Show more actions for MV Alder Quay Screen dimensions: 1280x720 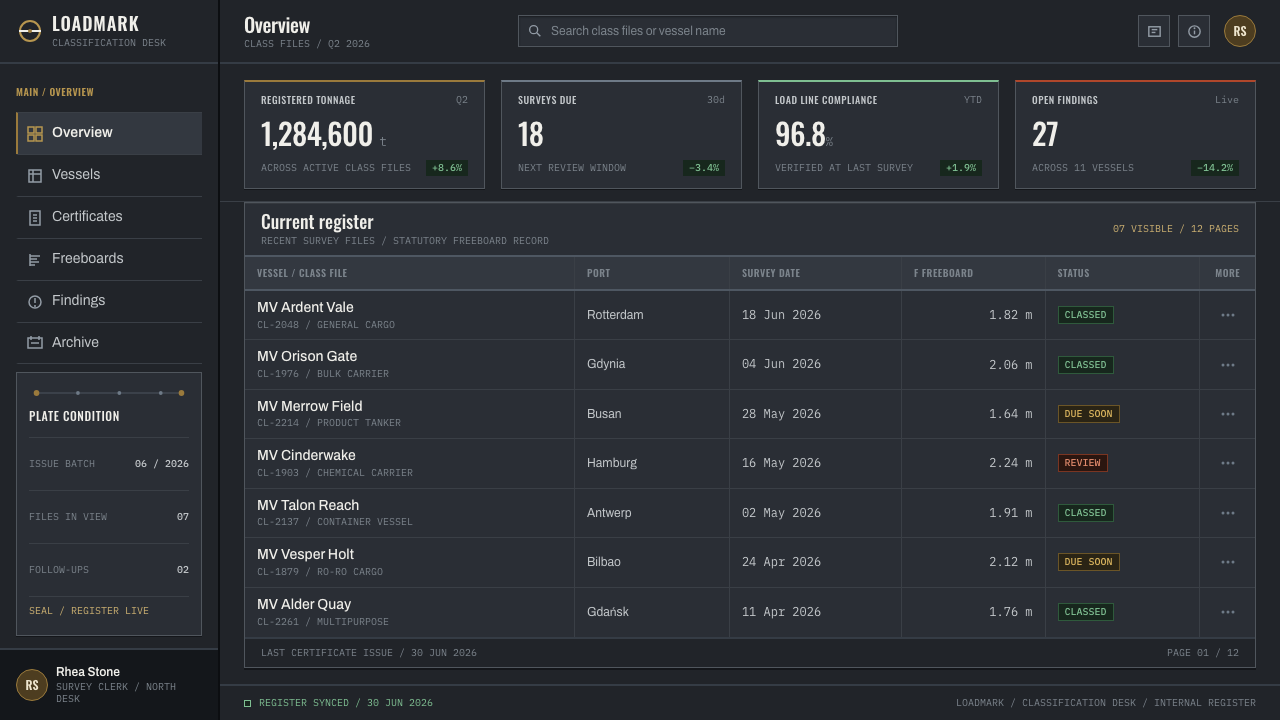pyautogui.click(x=1228, y=612)
